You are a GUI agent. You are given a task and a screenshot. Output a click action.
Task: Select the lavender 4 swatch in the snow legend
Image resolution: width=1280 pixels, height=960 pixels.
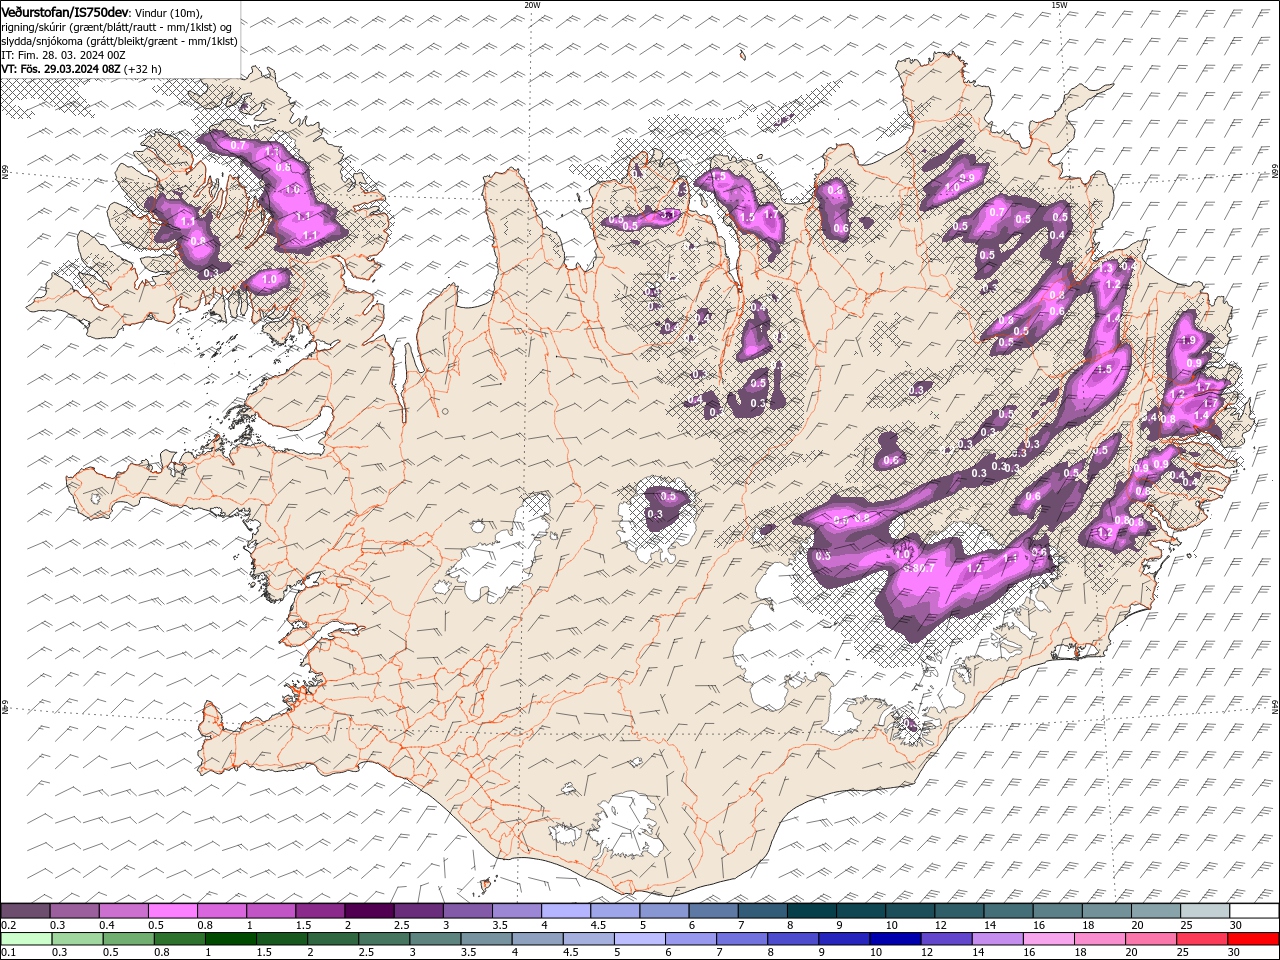pos(565,911)
